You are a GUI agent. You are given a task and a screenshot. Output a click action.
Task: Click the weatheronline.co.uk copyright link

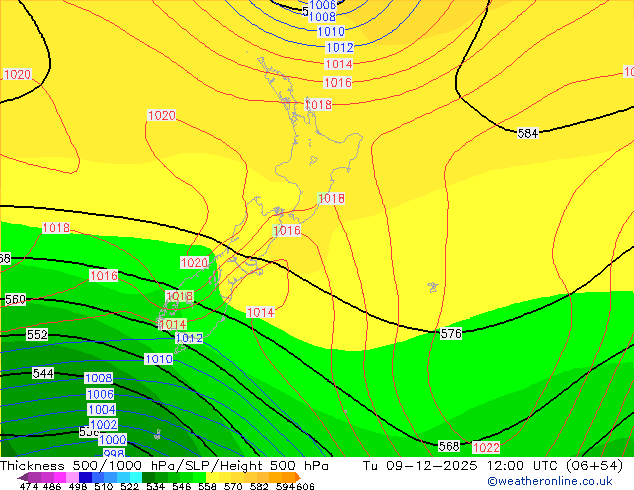550,481
